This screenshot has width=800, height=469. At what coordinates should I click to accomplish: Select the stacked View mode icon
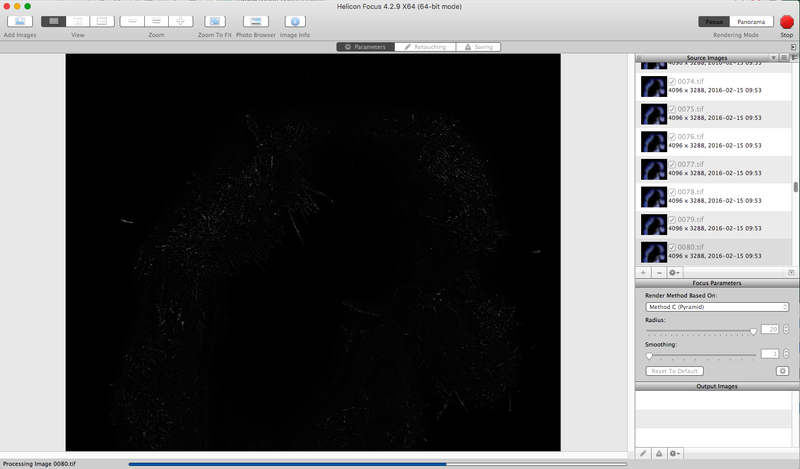[x=102, y=21]
